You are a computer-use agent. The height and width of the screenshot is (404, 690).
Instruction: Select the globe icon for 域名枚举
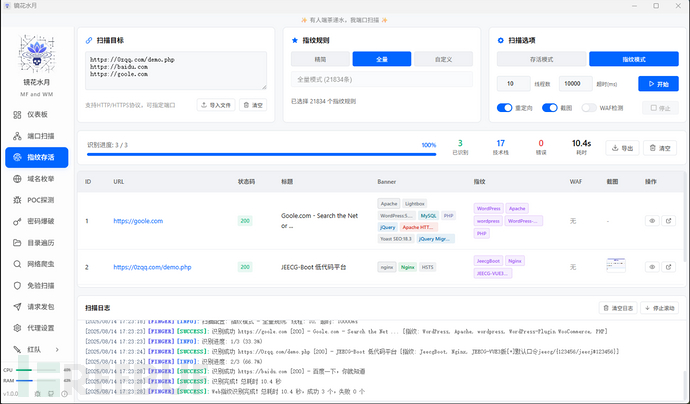(x=17, y=179)
